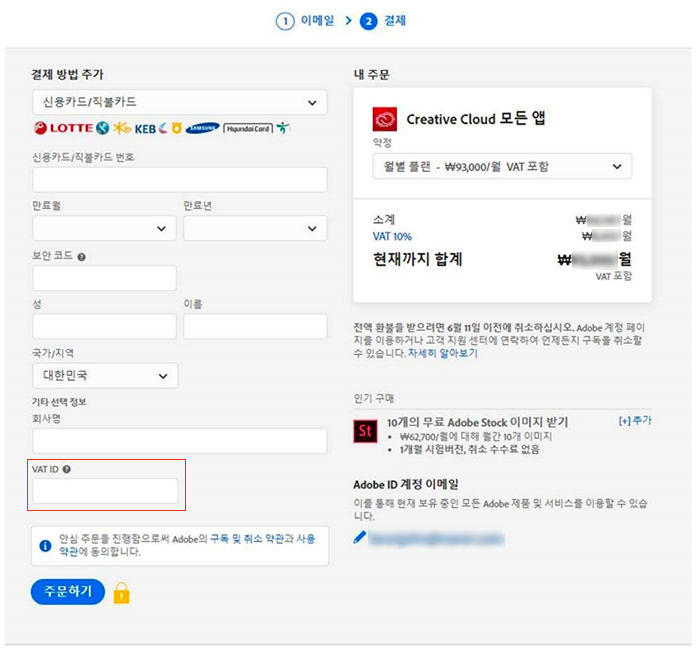Click the 10개의 무료 Adobe Stock 이미지 받기 text
This screenshot has height=649, width=700.
tap(477, 422)
